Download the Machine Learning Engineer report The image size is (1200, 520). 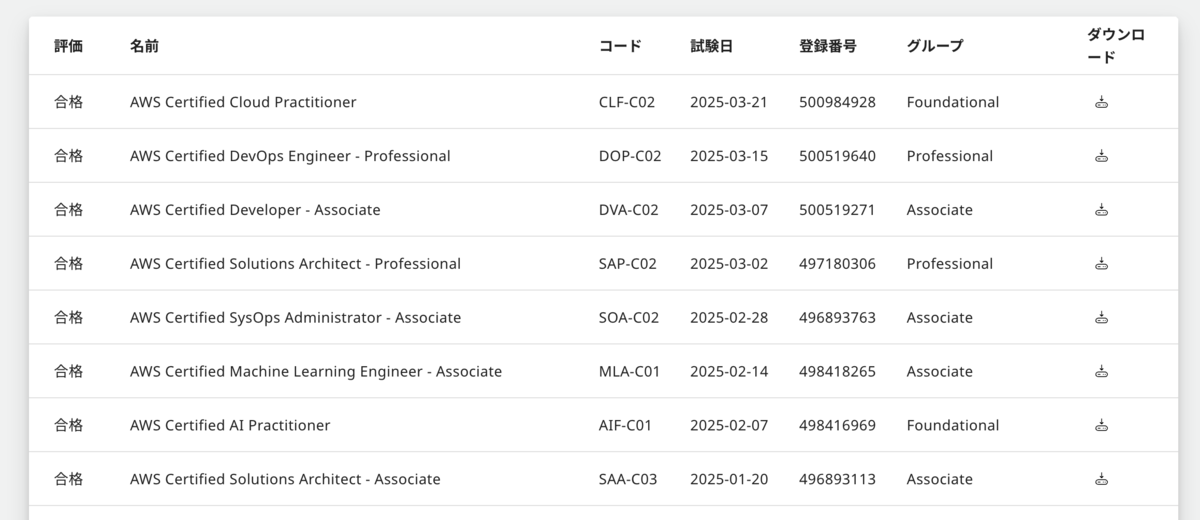click(x=1101, y=372)
